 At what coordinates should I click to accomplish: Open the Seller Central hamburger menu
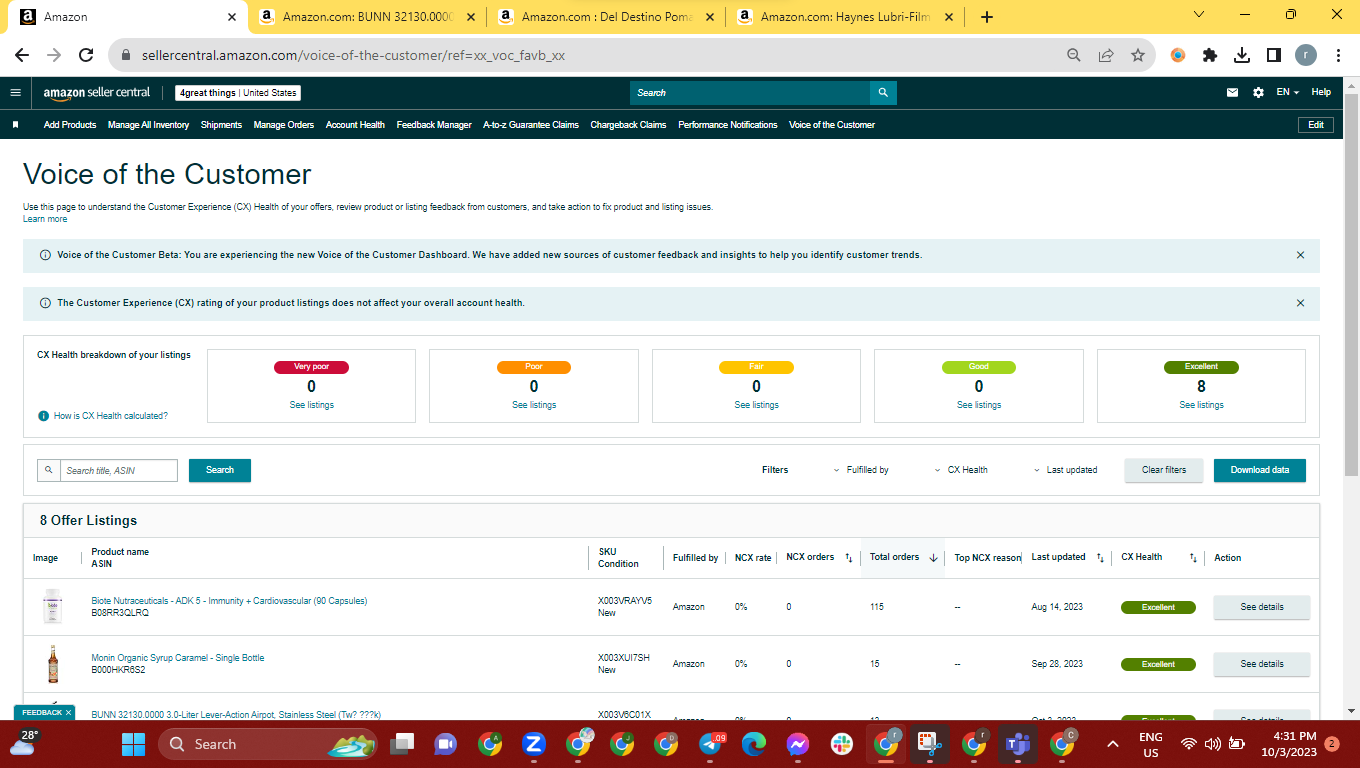coord(15,92)
